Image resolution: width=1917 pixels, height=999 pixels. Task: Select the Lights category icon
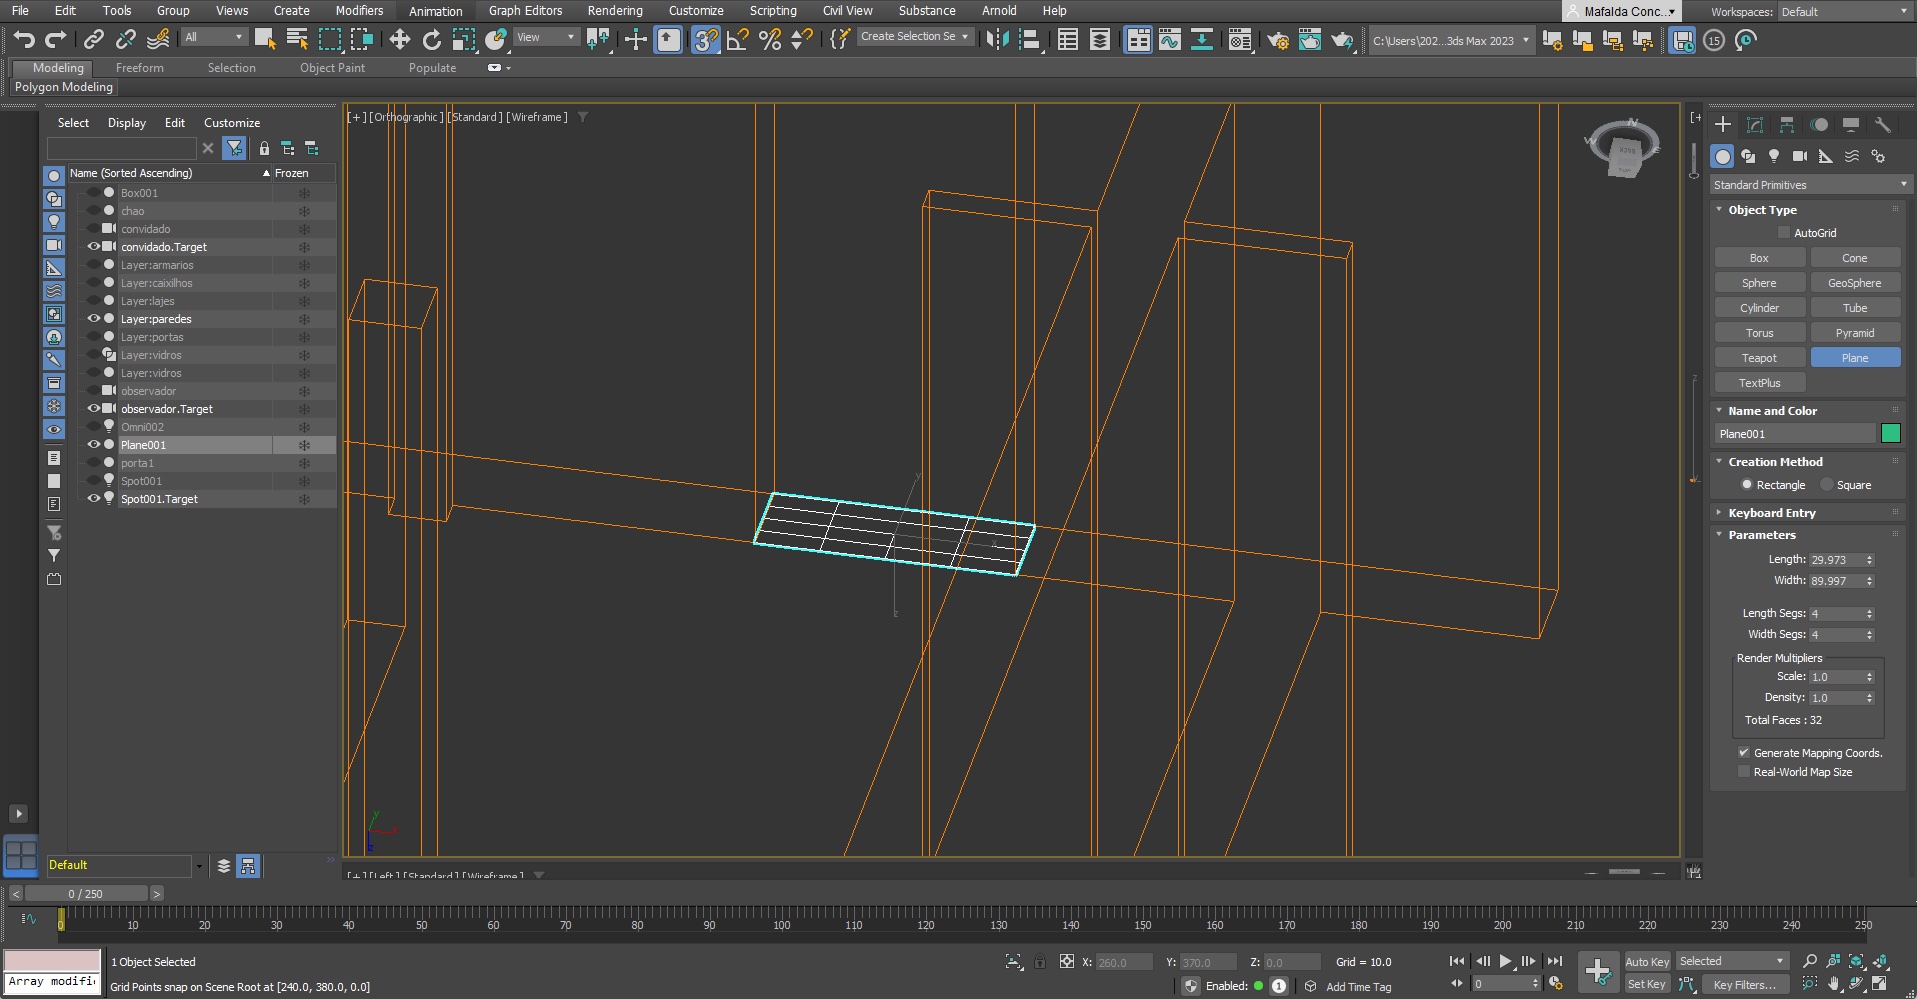1774,156
